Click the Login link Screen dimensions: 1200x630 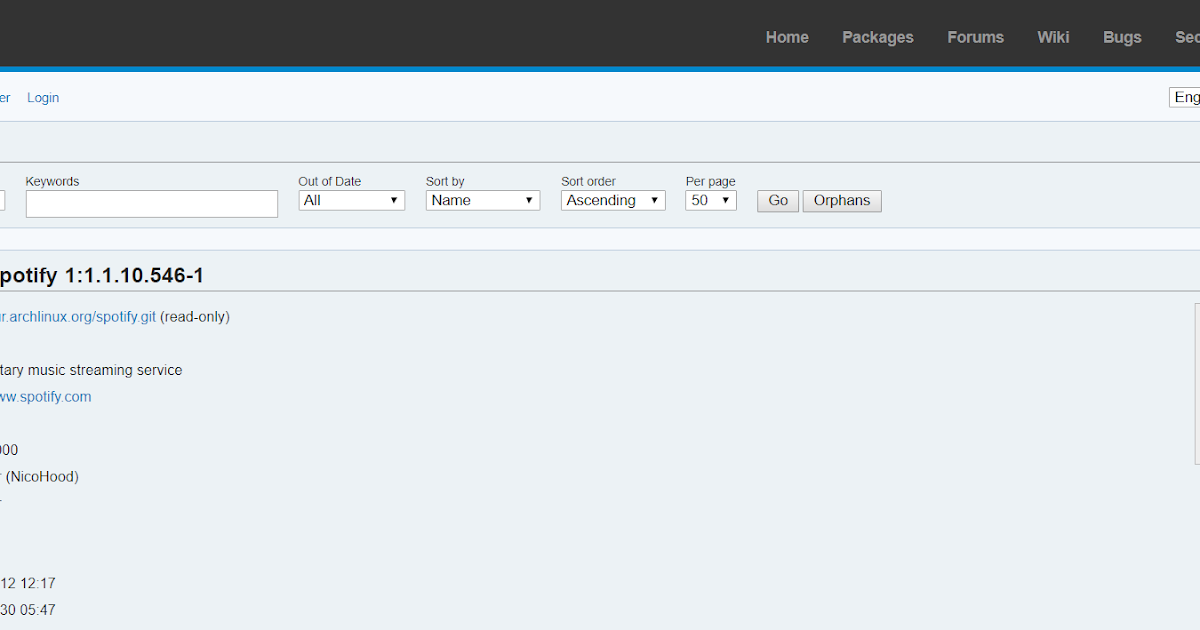[43, 97]
